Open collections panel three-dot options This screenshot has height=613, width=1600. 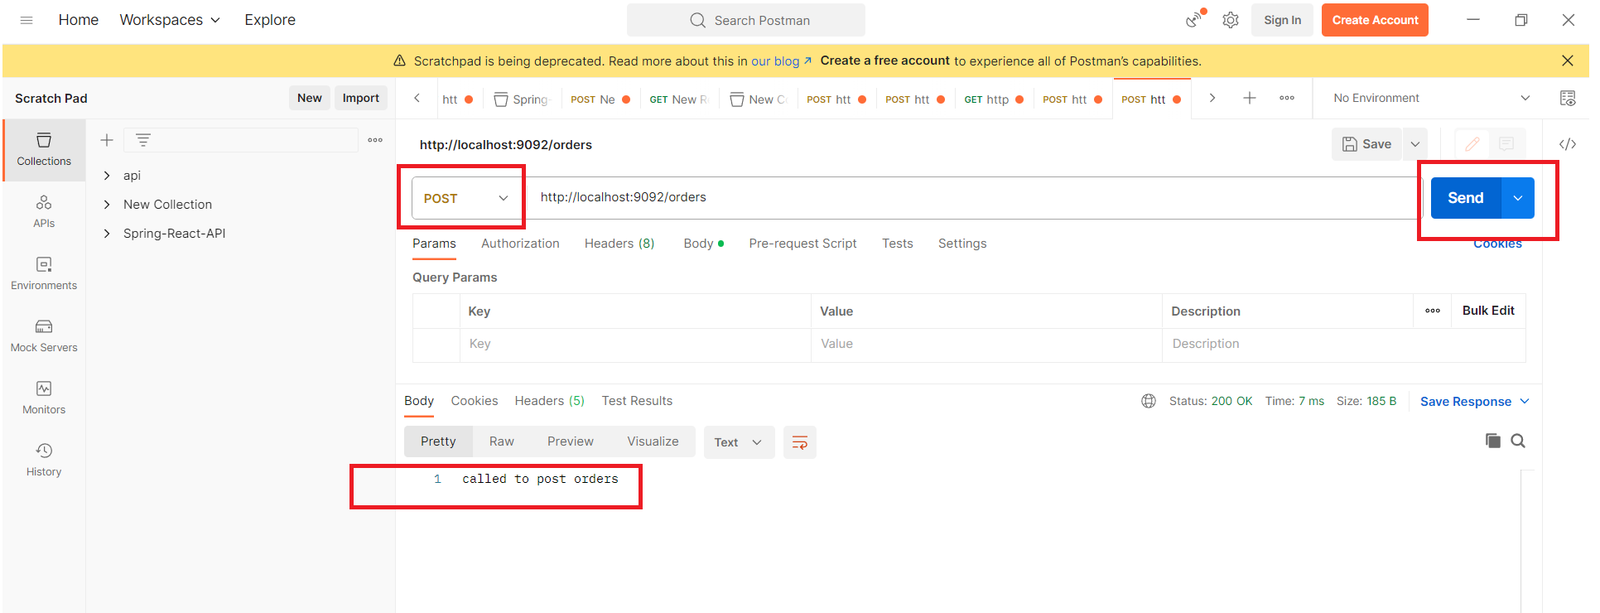click(375, 140)
